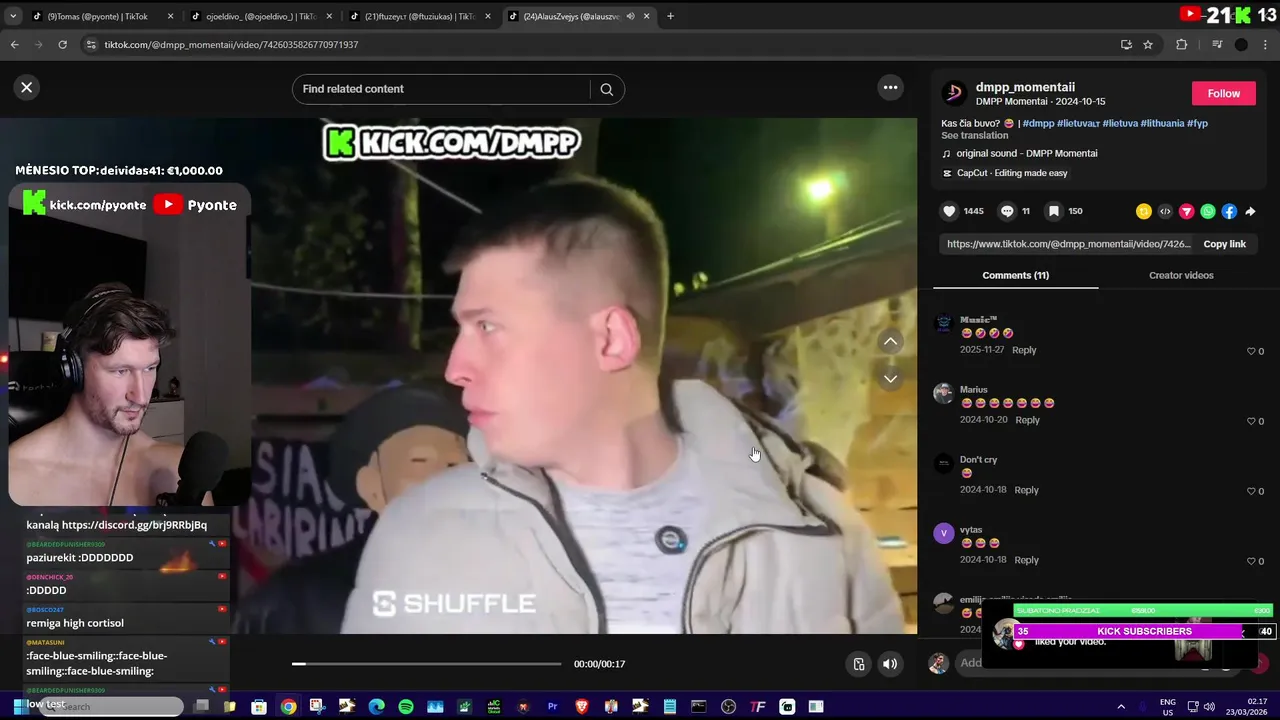Reply to Don't cry comment
The width and height of the screenshot is (1280, 720).
pos(1026,490)
